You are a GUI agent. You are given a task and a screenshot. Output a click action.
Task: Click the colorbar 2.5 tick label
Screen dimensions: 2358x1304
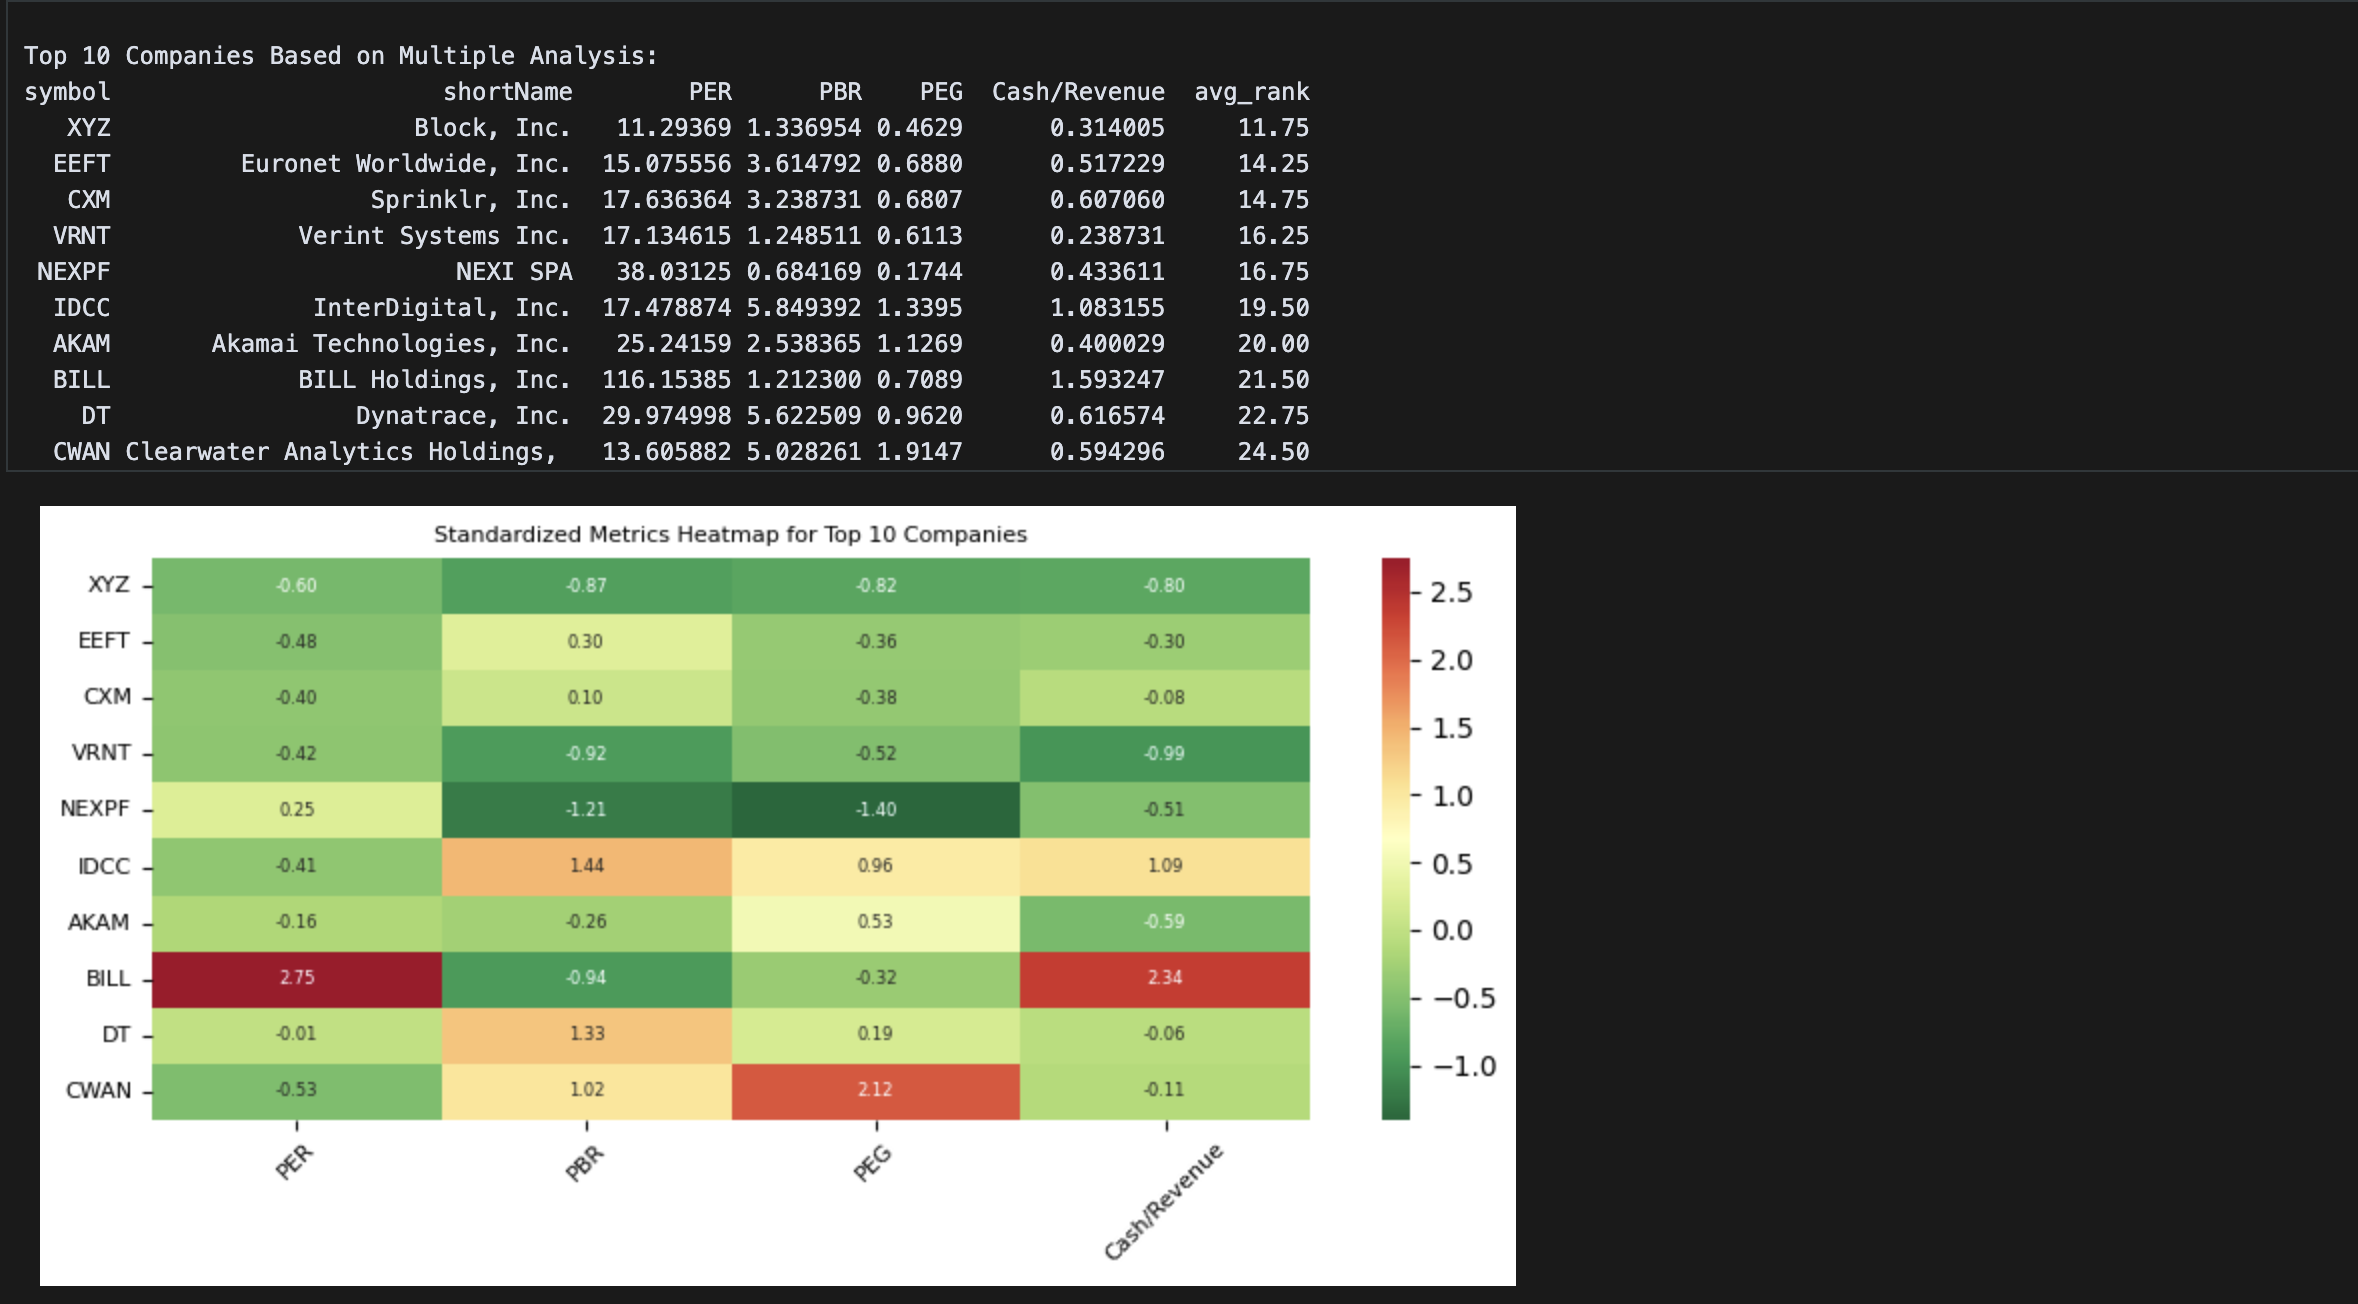coord(1451,593)
